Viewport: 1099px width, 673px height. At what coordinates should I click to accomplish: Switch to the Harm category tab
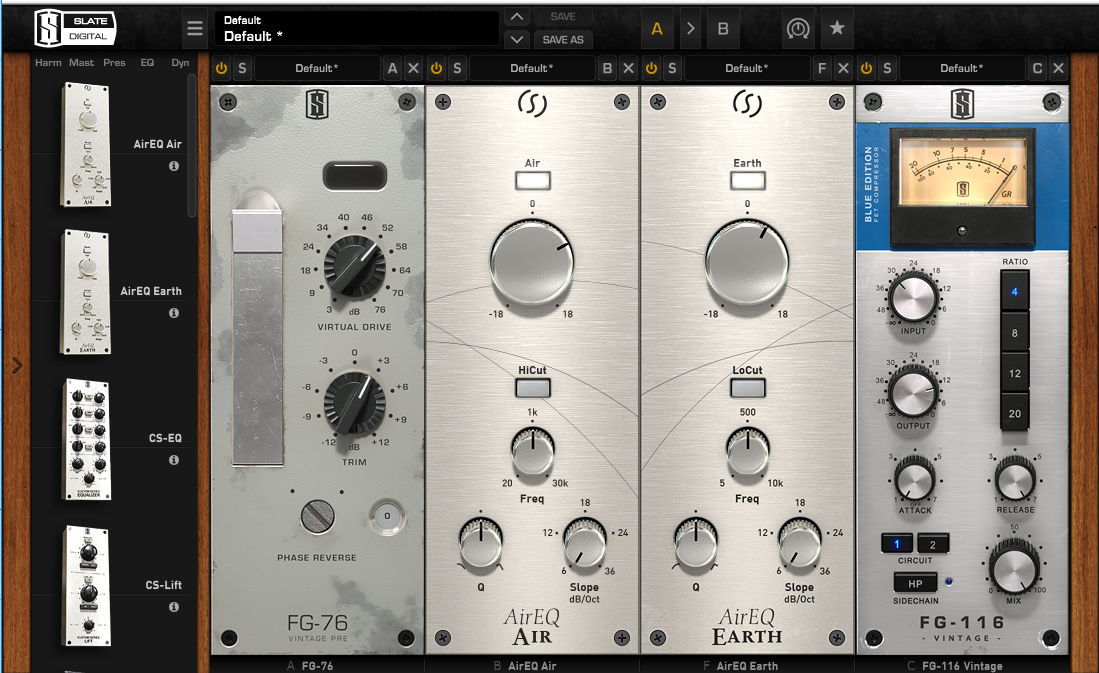click(x=48, y=62)
